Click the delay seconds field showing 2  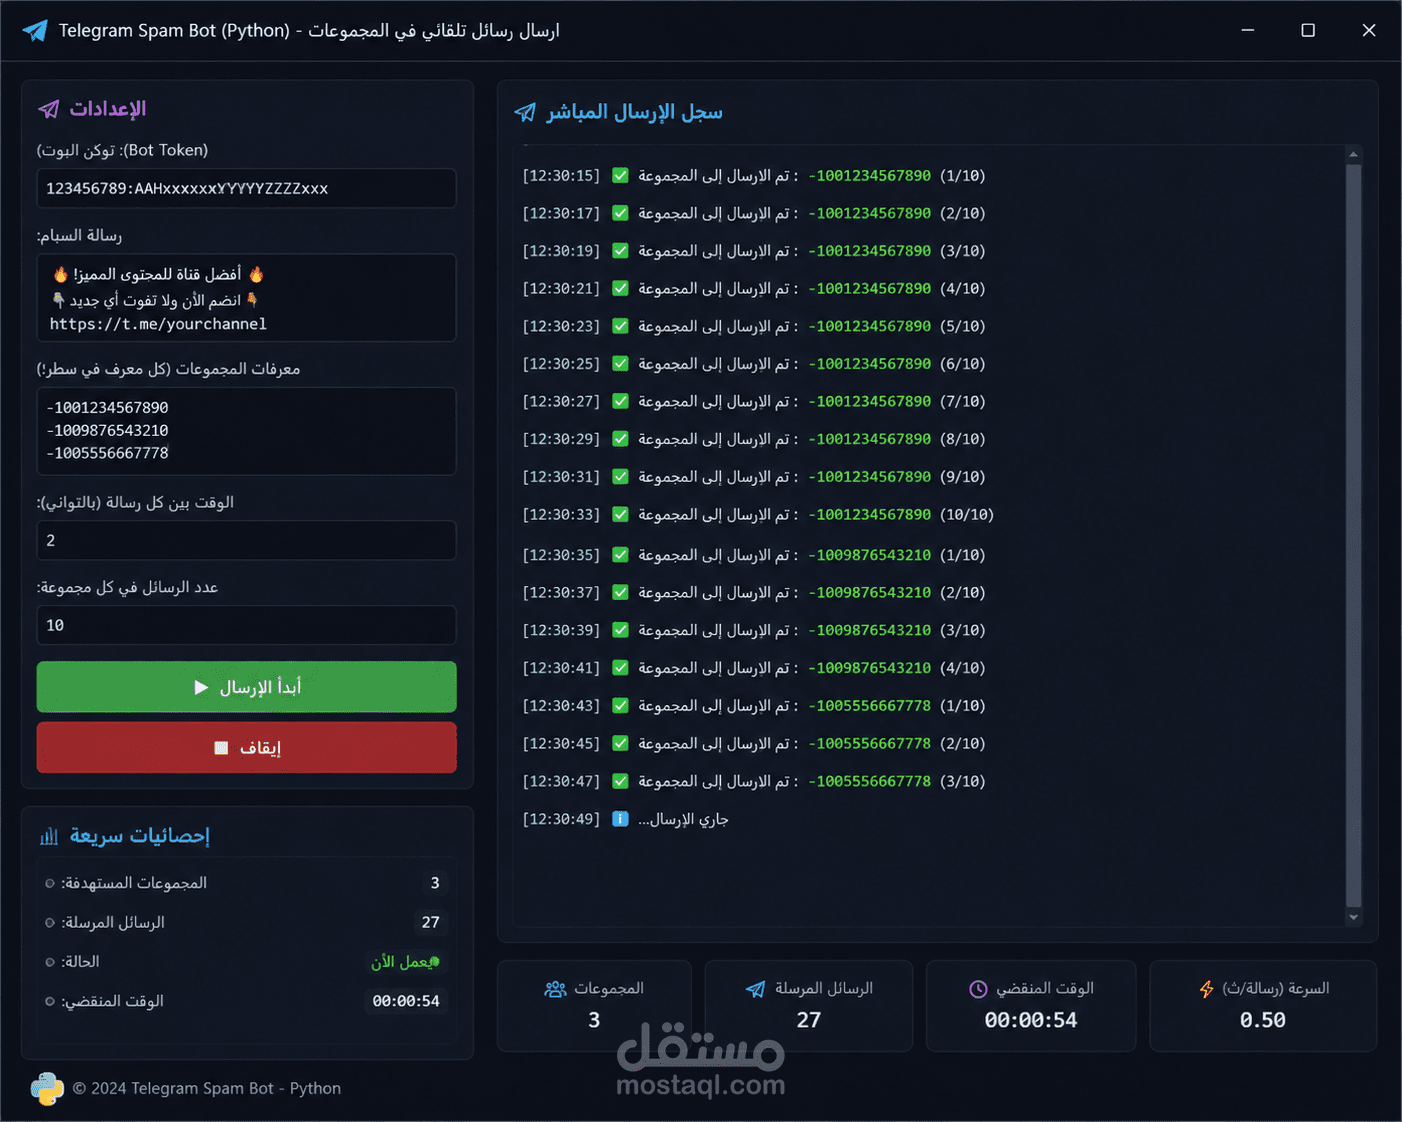tap(247, 540)
